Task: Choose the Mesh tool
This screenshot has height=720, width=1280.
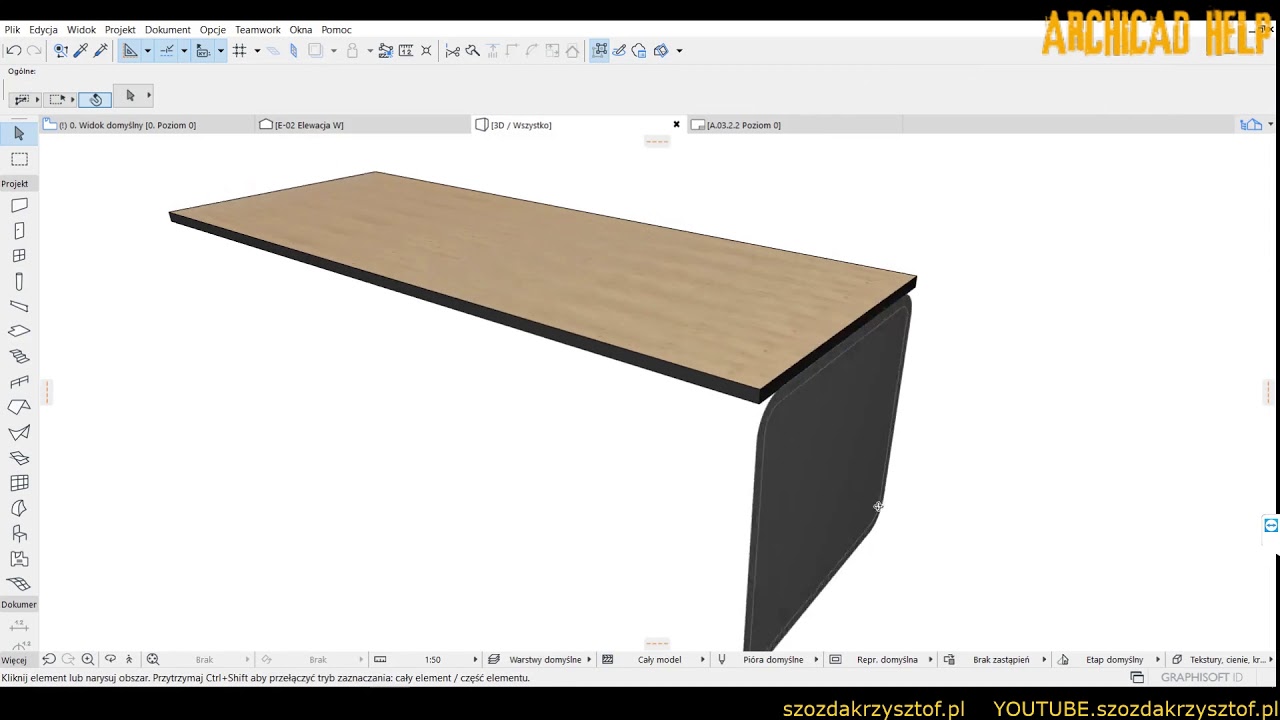Action: [19, 584]
